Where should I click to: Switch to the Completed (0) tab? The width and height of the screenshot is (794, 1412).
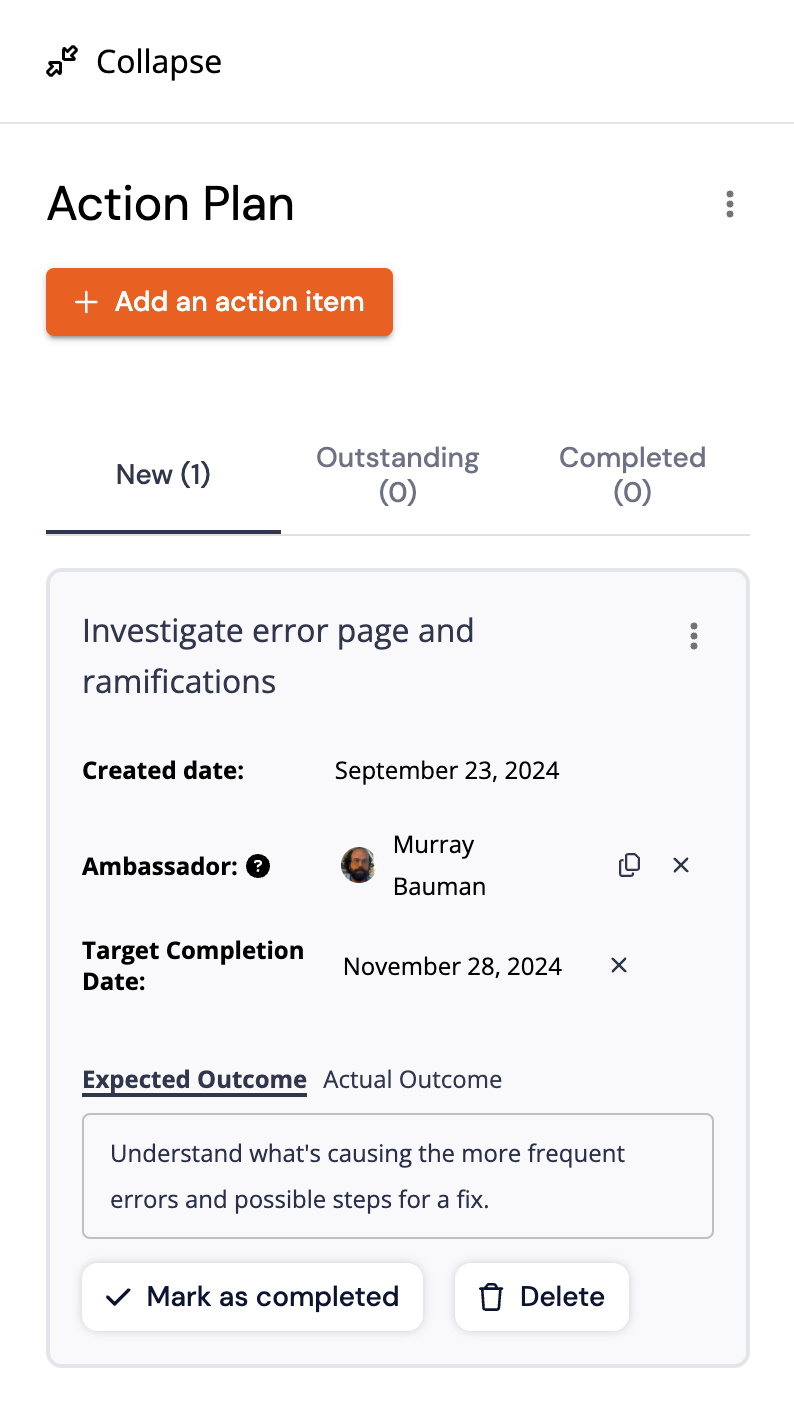coord(632,474)
